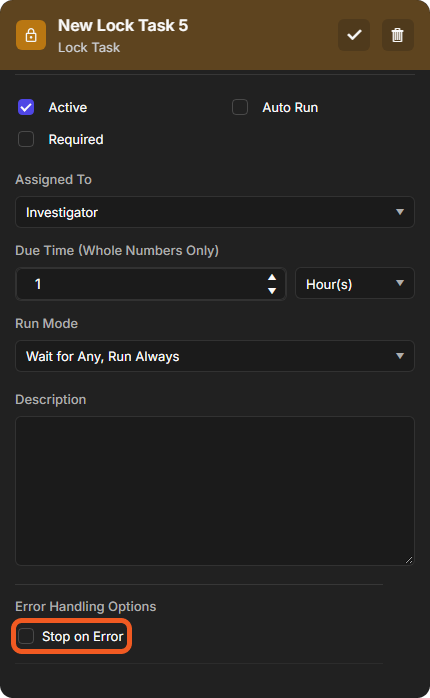
Task: Open the Run Mode dropdown
Action: click(x=215, y=356)
